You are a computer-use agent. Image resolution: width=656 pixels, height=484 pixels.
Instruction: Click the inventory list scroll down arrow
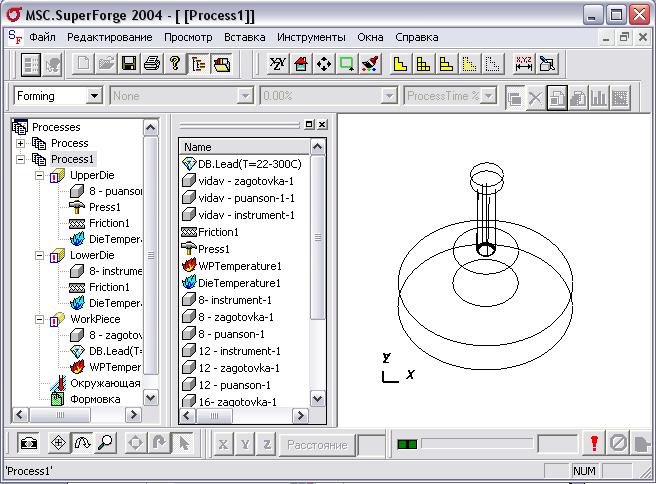coord(317,398)
